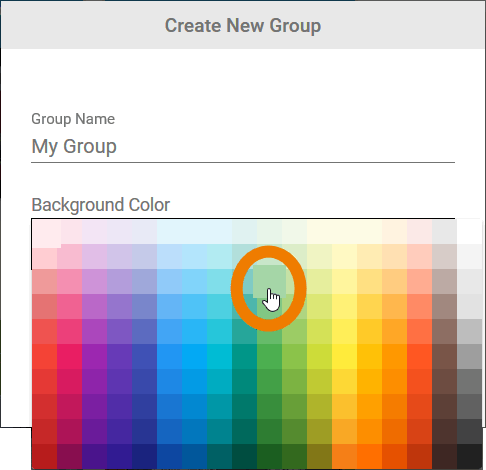Click the Create New Group dialog header

pyautogui.click(x=243, y=26)
